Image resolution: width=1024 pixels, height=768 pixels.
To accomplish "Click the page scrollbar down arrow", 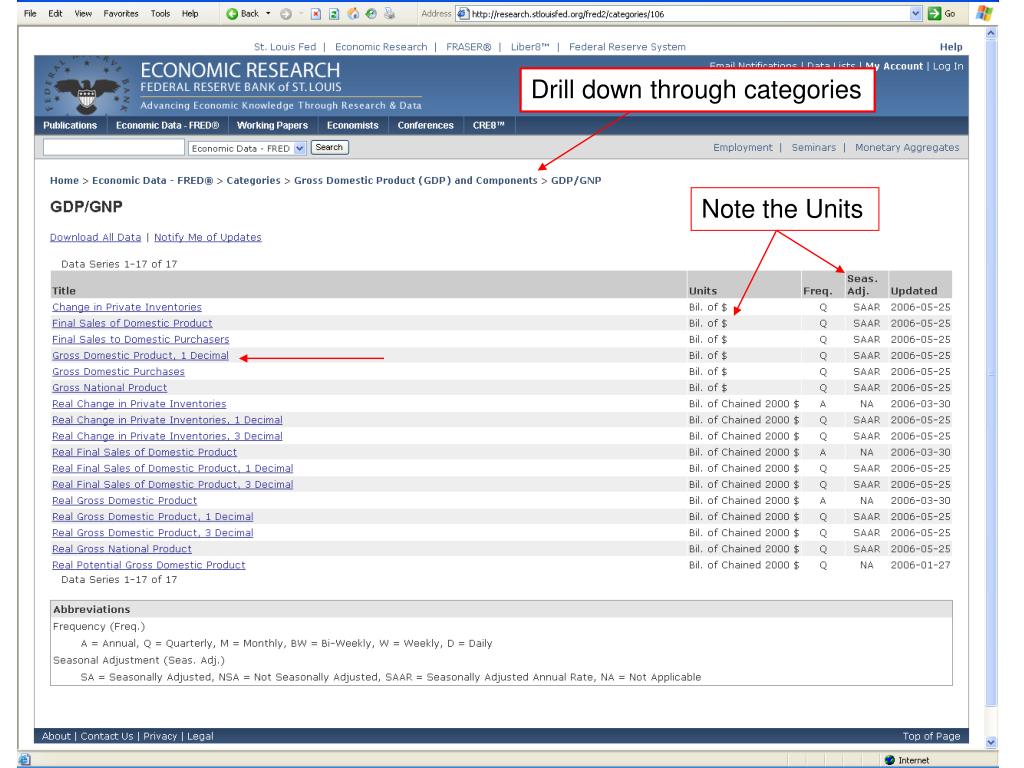I will pyautogui.click(x=991, y=742).
